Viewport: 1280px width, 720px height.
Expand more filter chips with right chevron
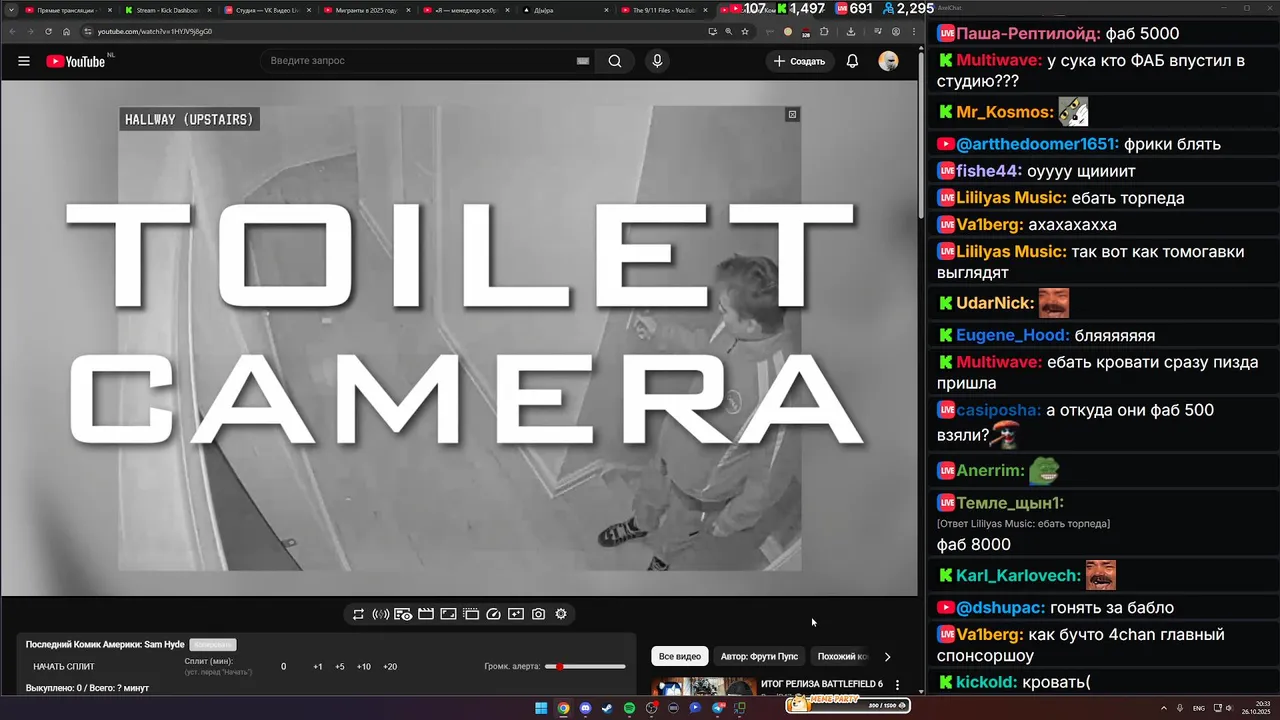tap(887, 657)
